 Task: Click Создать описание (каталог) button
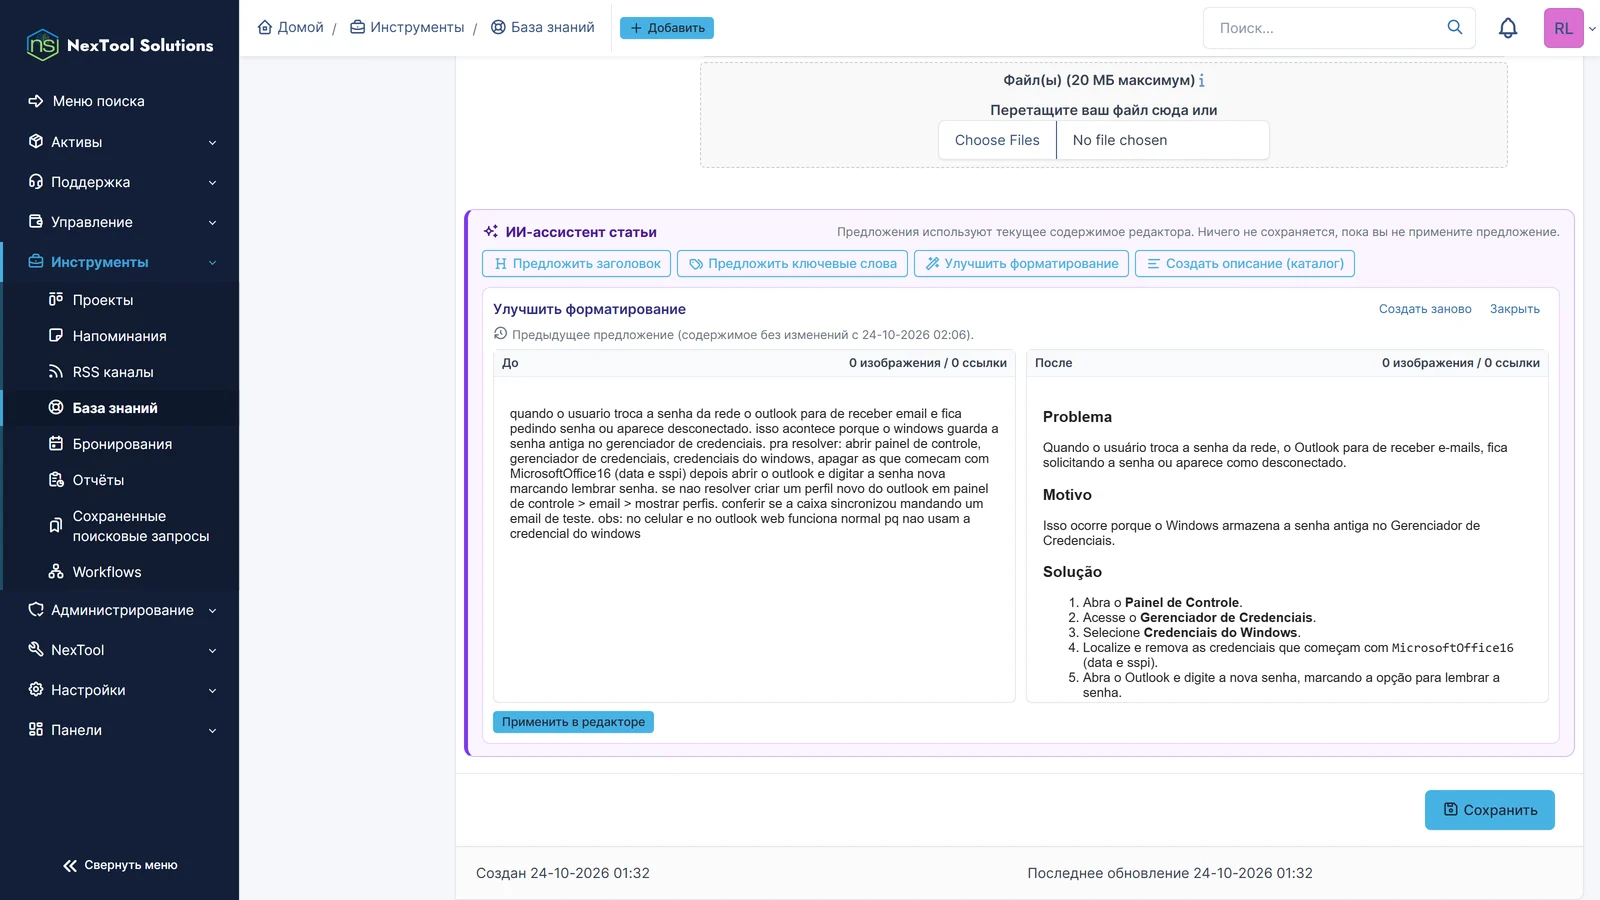(x=1245, y=263)
